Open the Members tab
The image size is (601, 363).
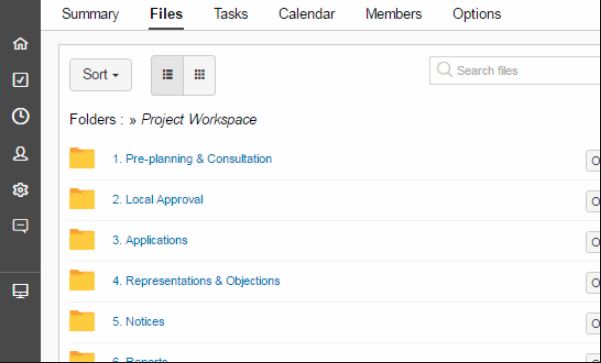click(394, 14)
